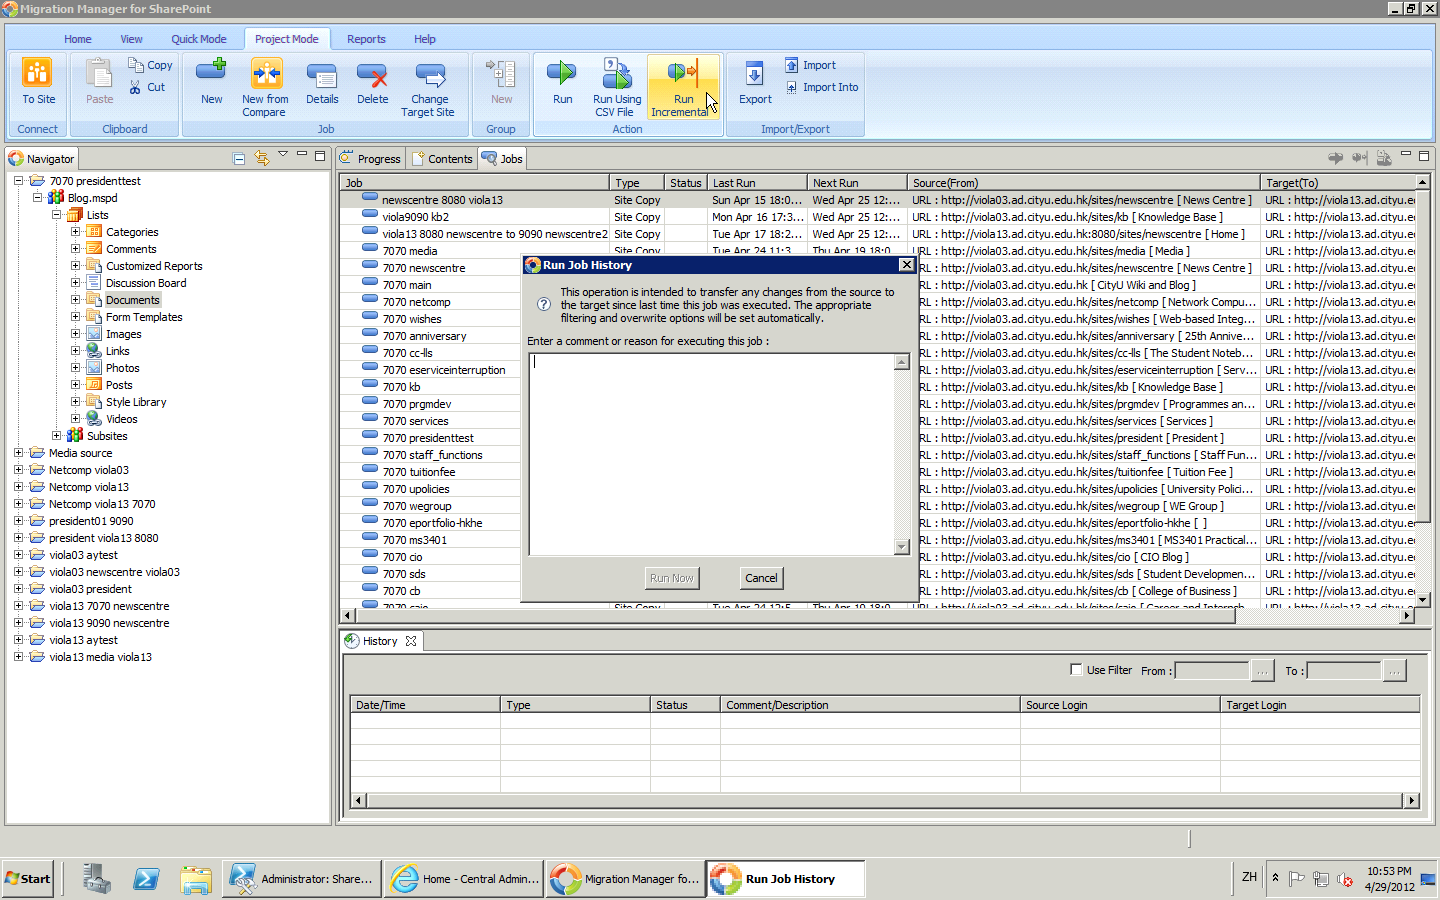Screen dimensions: 1440x900
Task: Sort history by Date/Time column header
Action: 425,705
